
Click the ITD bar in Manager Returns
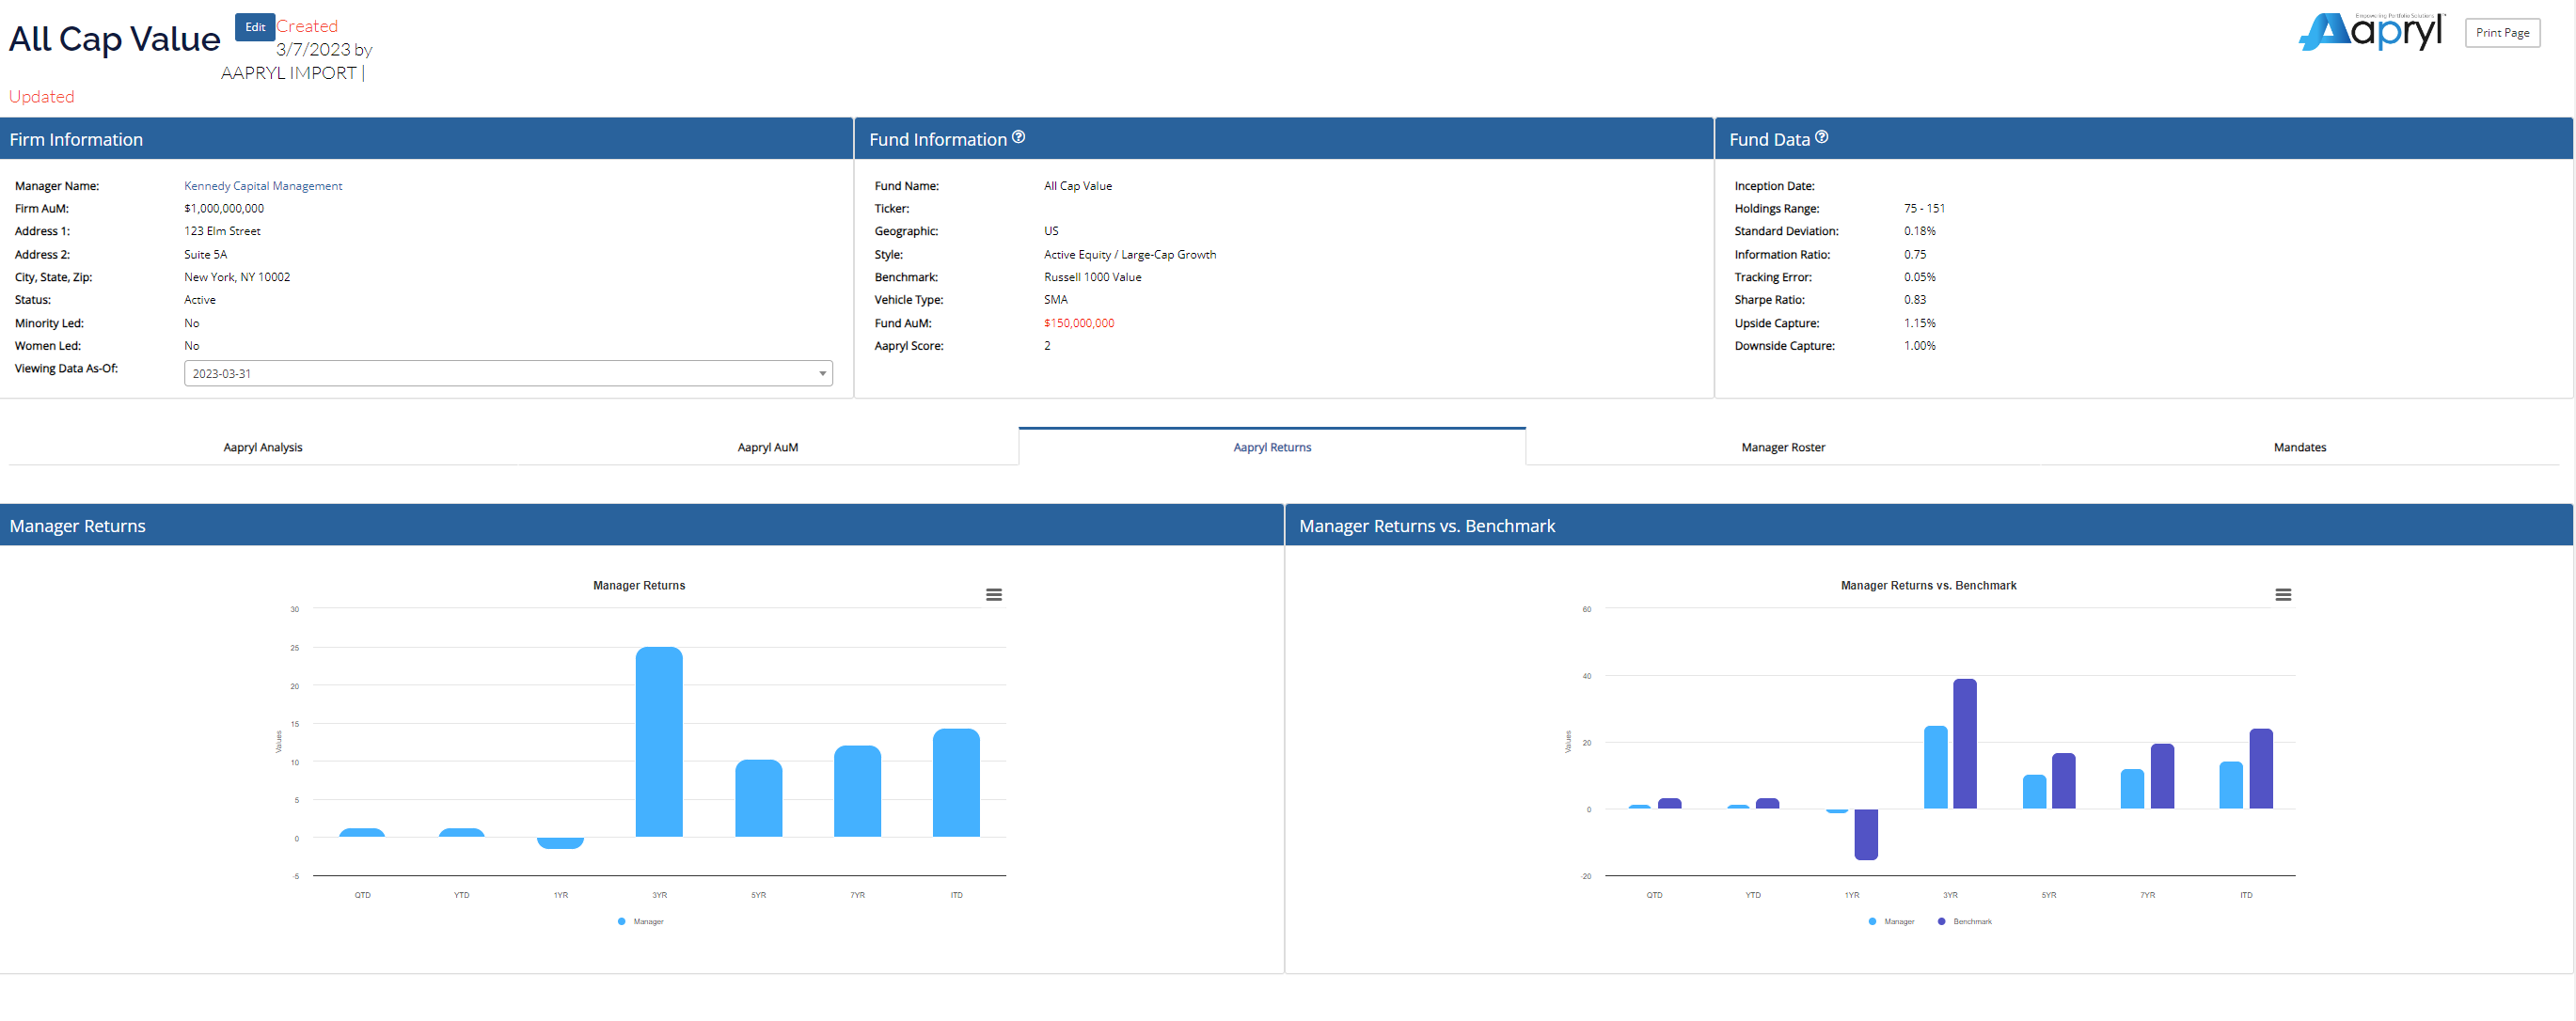tap(956, 782)
